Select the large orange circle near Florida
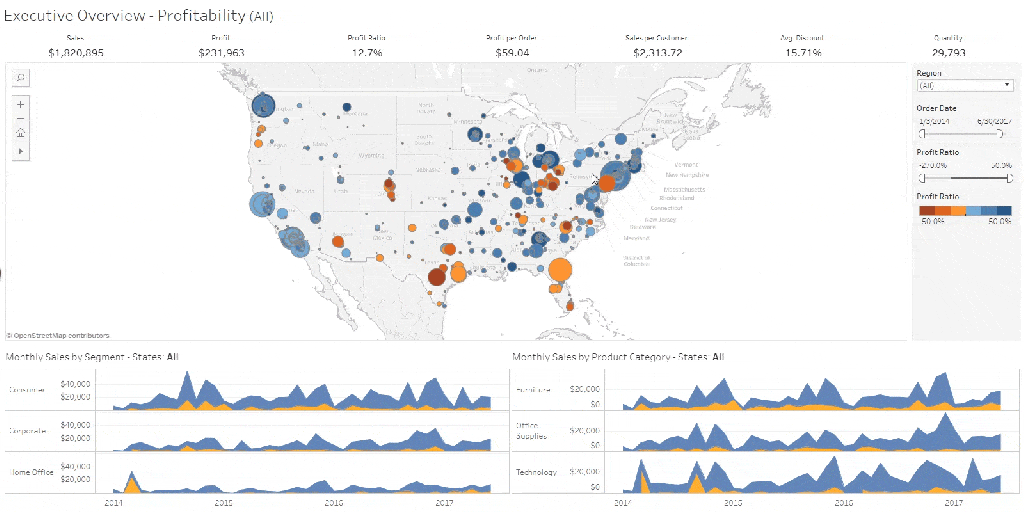This screenshot has height=512, width=1024. [x=560, y=269]
